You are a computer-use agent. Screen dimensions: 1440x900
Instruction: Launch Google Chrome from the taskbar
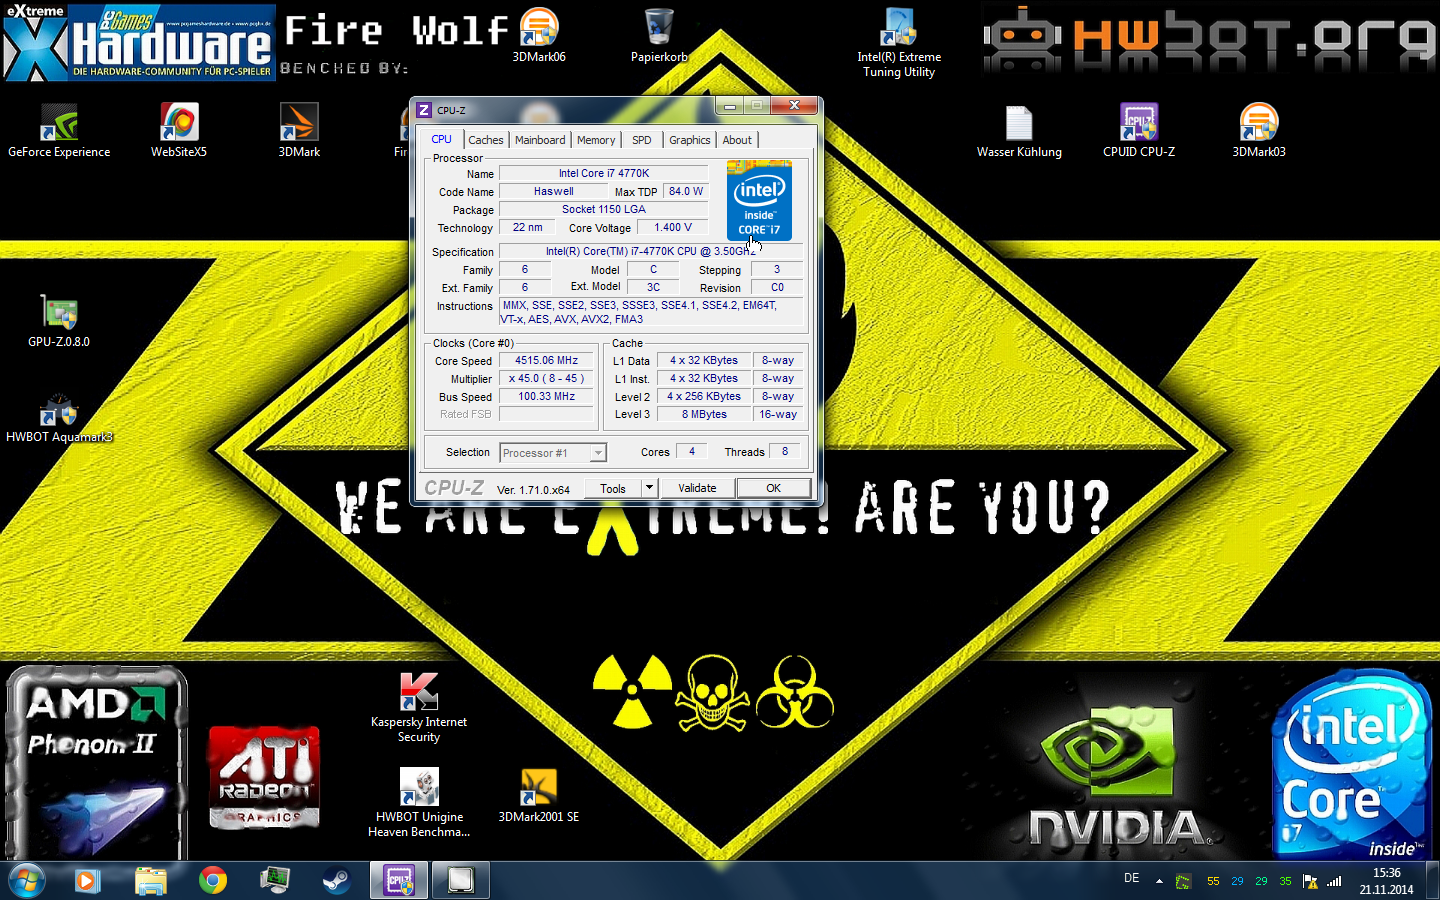pos(213,880)
